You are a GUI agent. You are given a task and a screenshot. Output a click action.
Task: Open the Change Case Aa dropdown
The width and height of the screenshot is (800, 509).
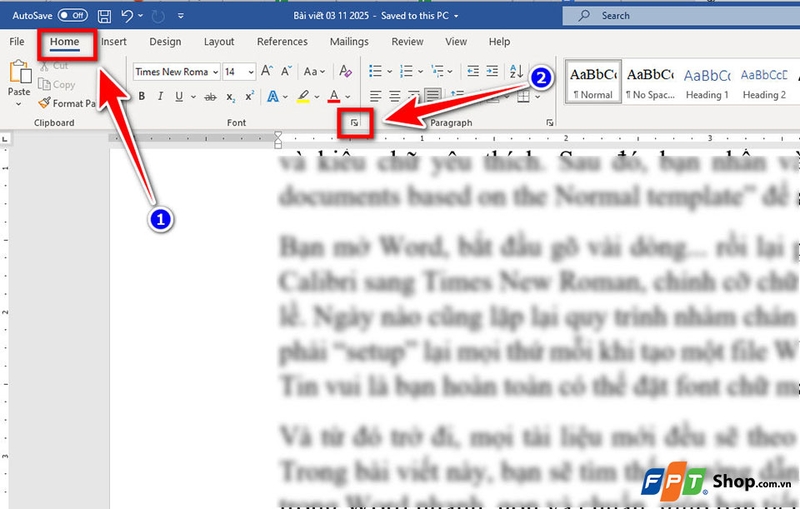pos(314,71)
